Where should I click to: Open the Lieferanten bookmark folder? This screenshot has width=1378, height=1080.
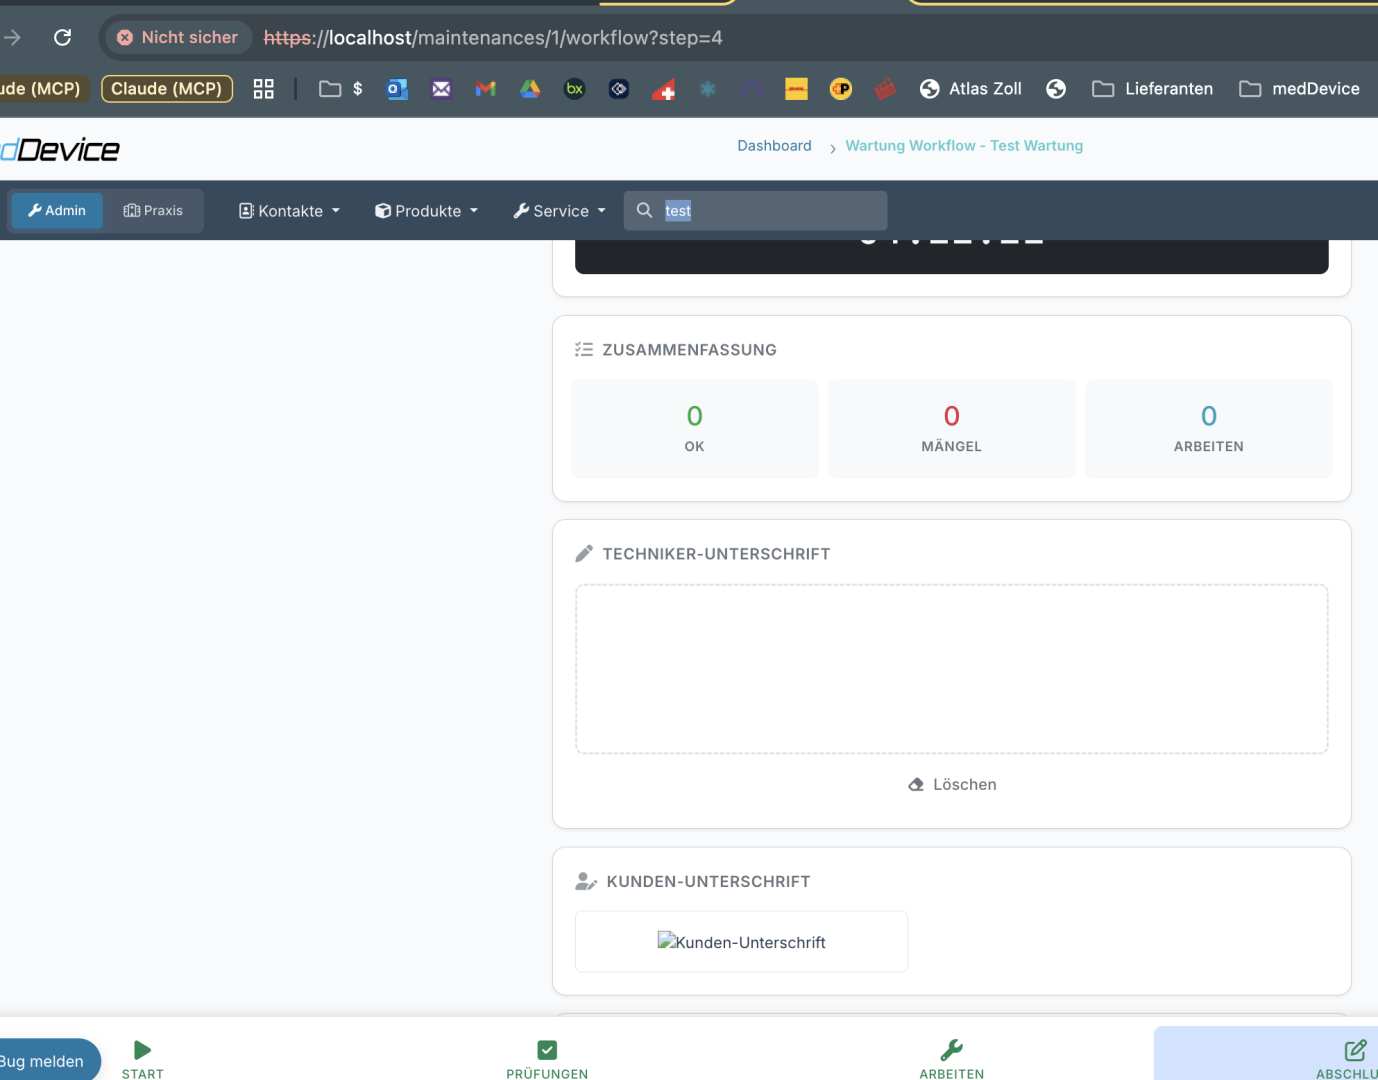pyautogui.click(x=1152, y=89)
